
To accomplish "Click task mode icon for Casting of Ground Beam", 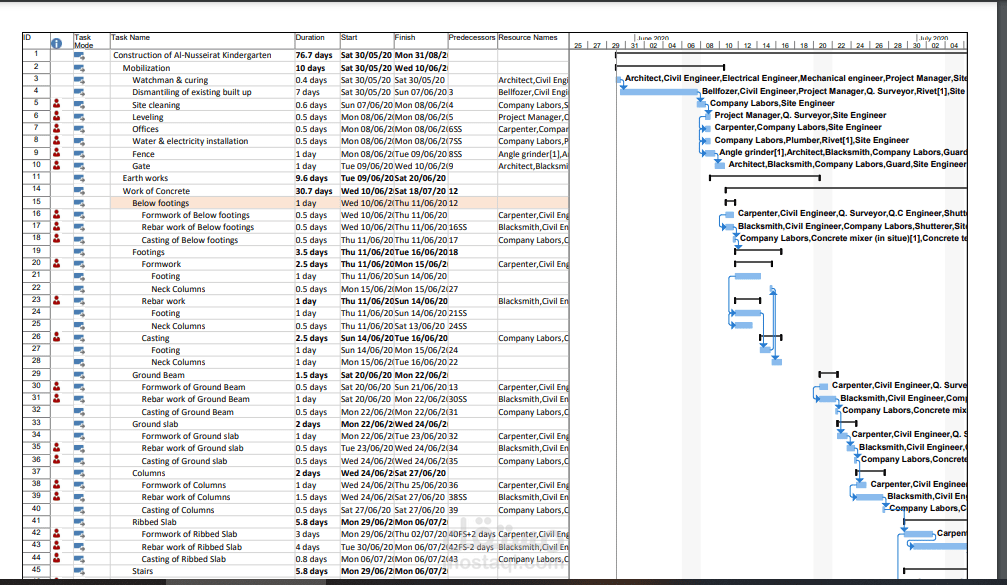I will point(79,412).
